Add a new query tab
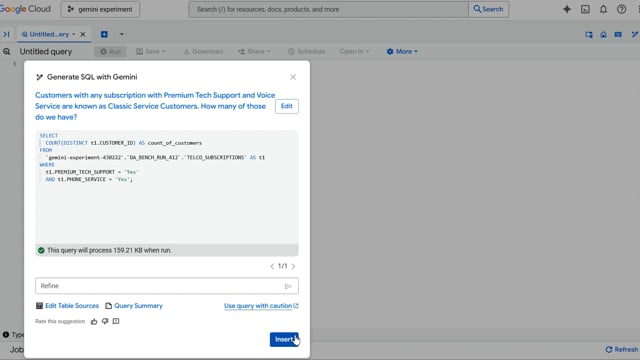The image size is (640, 360). [x=104, y=34]
